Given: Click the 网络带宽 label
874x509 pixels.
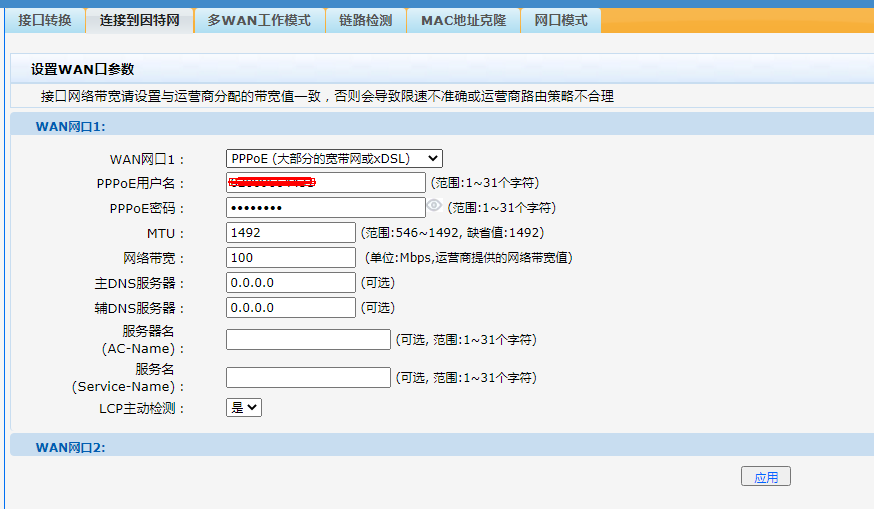Looking at the screenshot, I should pyautogui.click(x=153, y=258).
